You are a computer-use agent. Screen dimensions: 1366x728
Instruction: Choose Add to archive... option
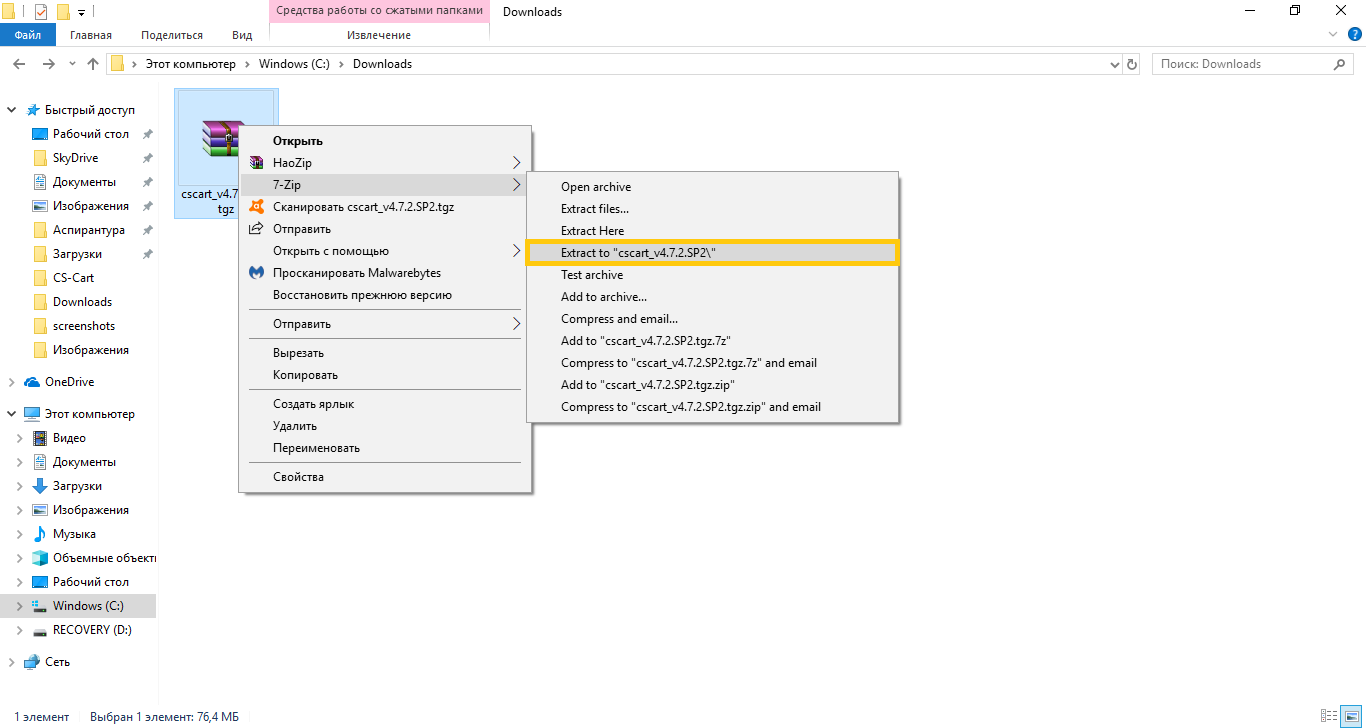[x=713, y=297]
